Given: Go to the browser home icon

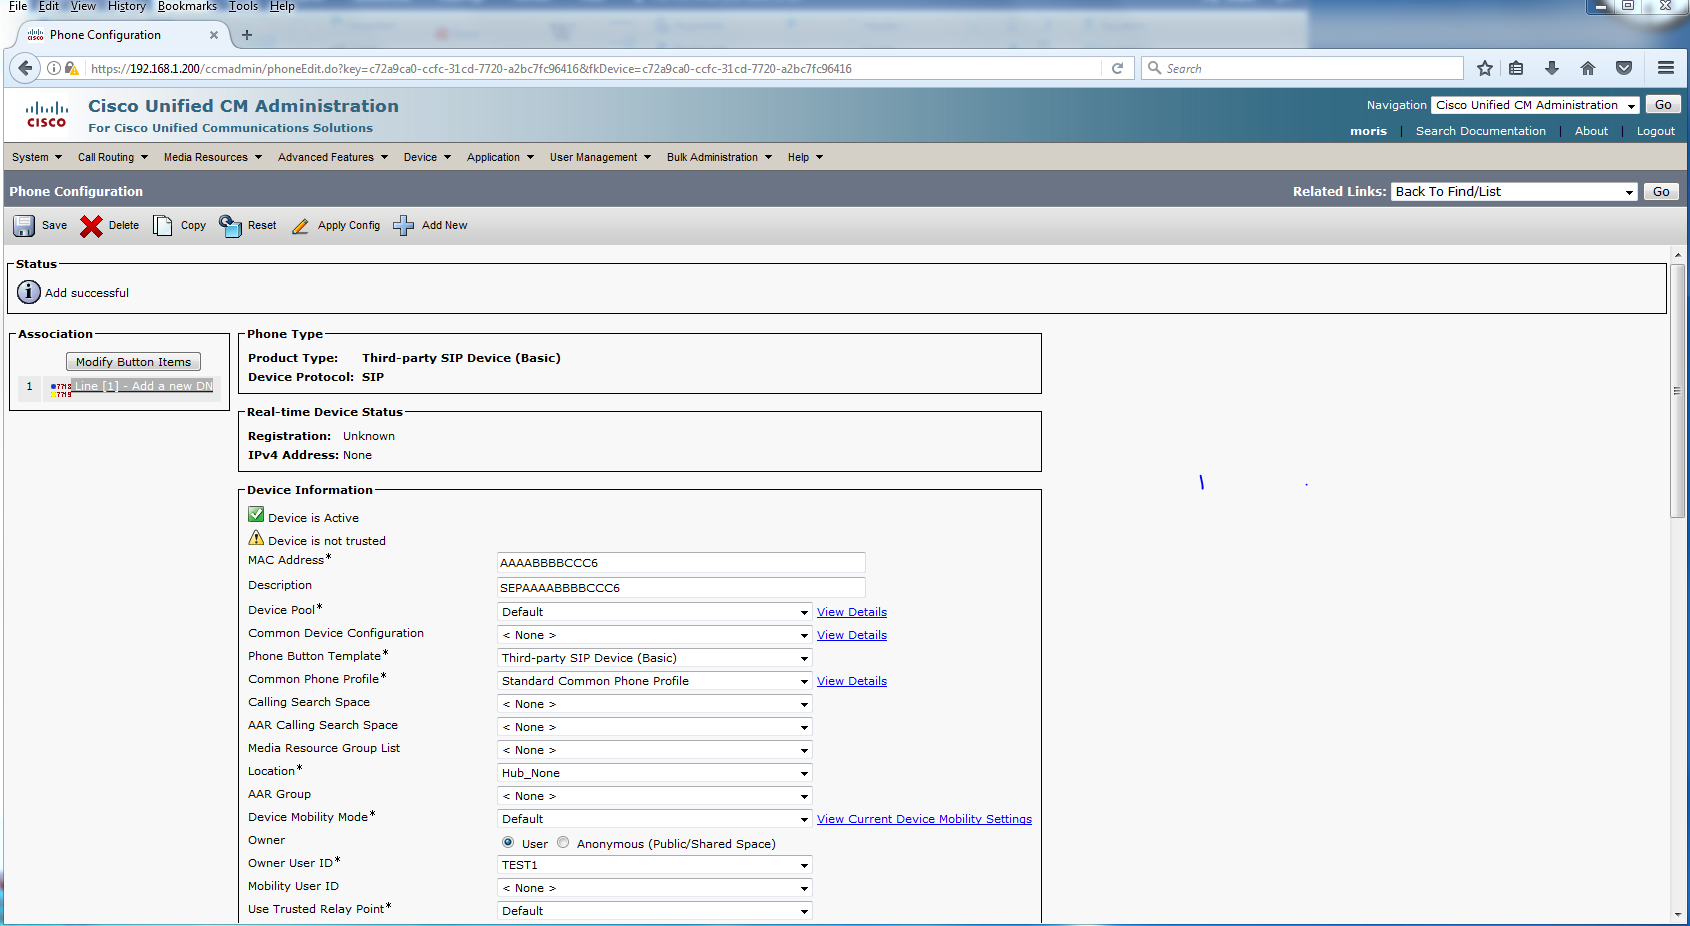Looking at the screenshot, I should (1588, 68).
